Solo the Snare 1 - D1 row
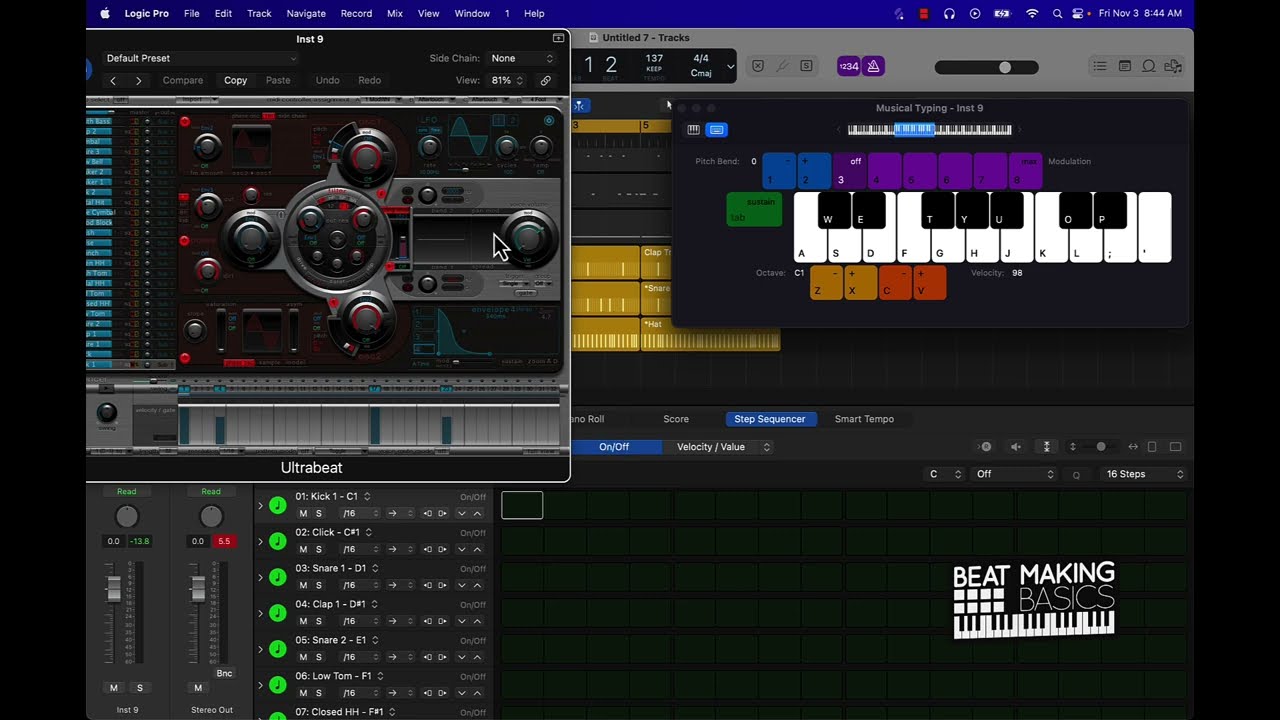The width and height of the screenshot is (1280, 720). point(319,585)
